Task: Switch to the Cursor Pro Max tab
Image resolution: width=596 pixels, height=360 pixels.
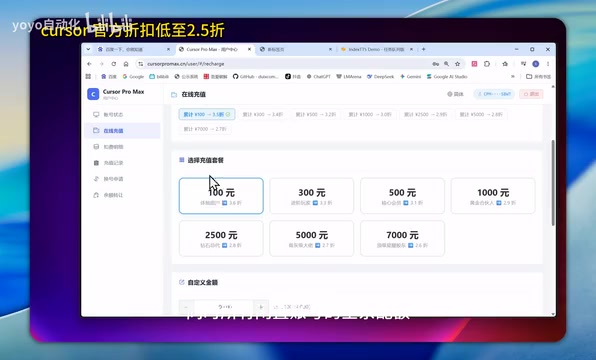Action: click(214, 49)
